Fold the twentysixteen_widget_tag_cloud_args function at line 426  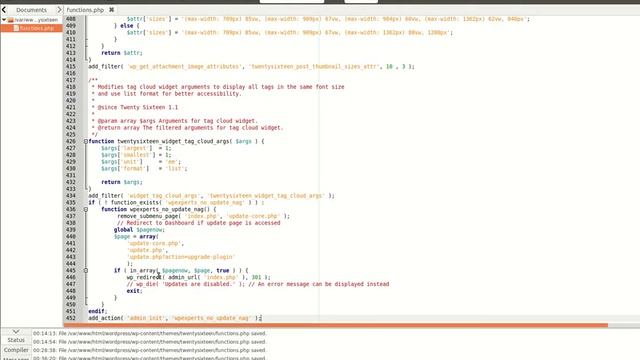tap(86, 141)
